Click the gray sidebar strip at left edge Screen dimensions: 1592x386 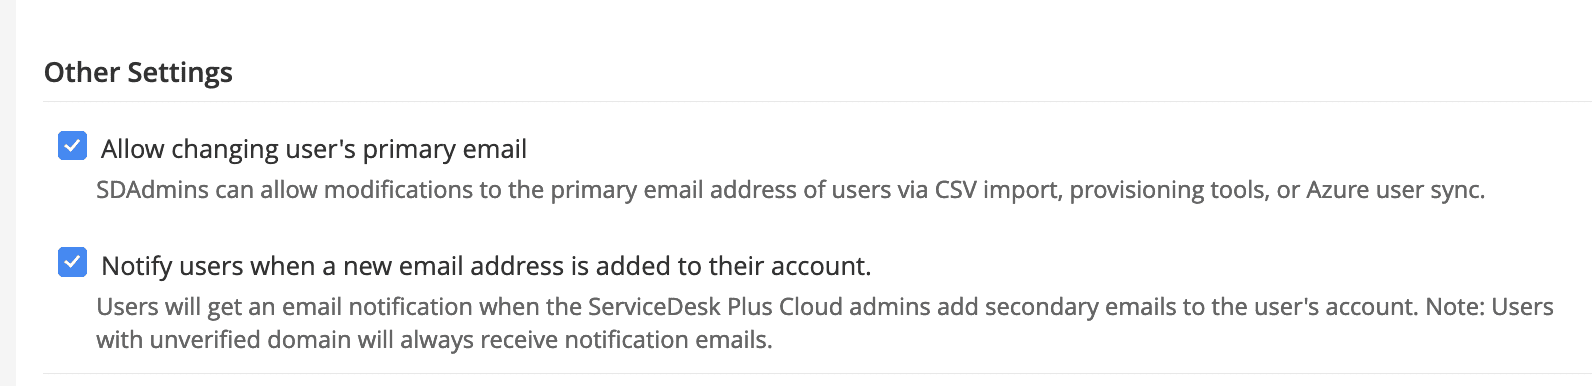point(8,193)
